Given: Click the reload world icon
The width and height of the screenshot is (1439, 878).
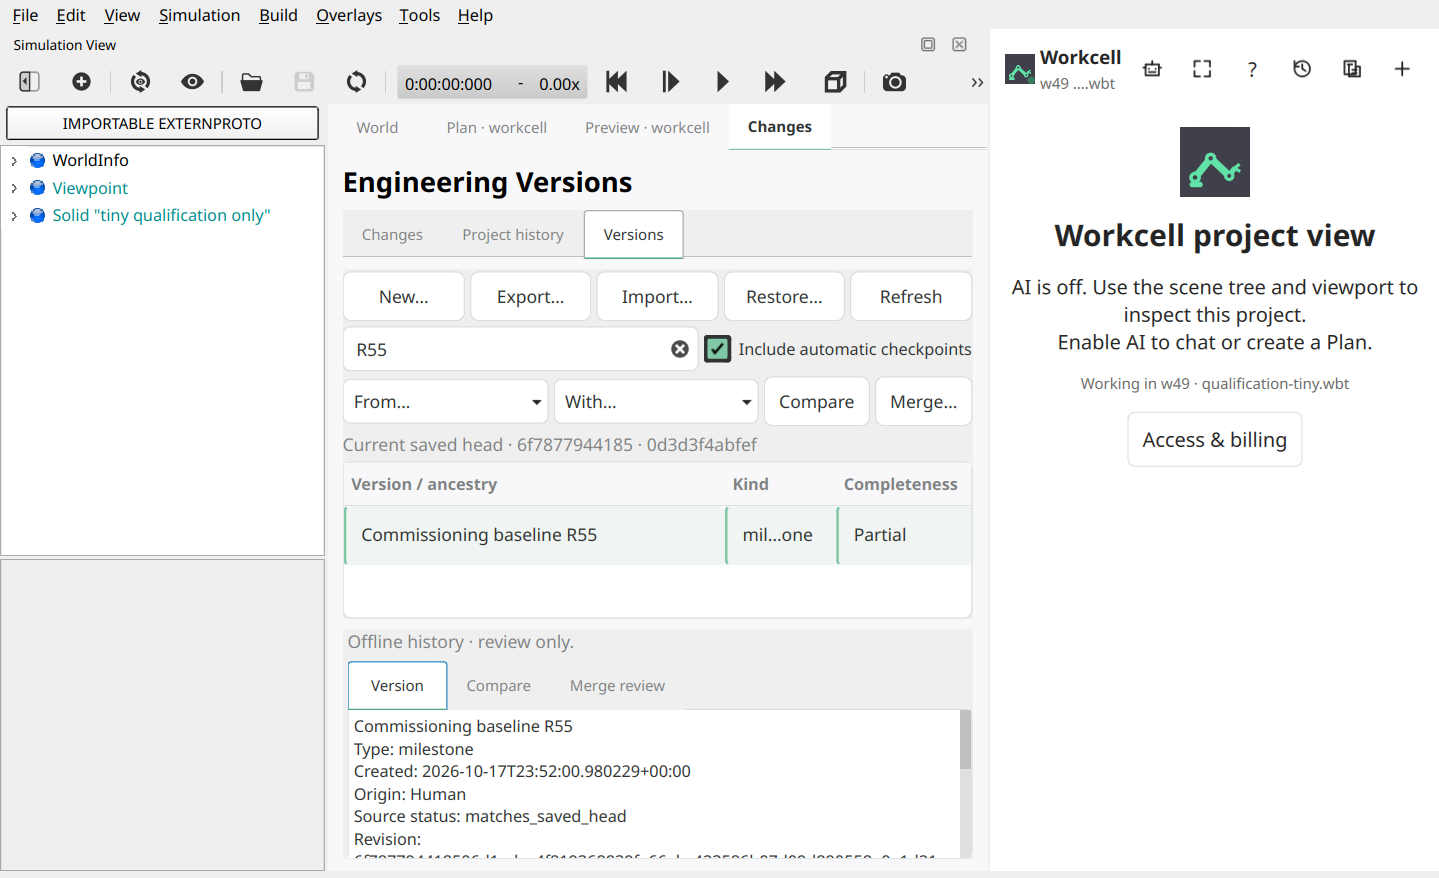Looking at the screenshot, I should (x=356, y=82).
